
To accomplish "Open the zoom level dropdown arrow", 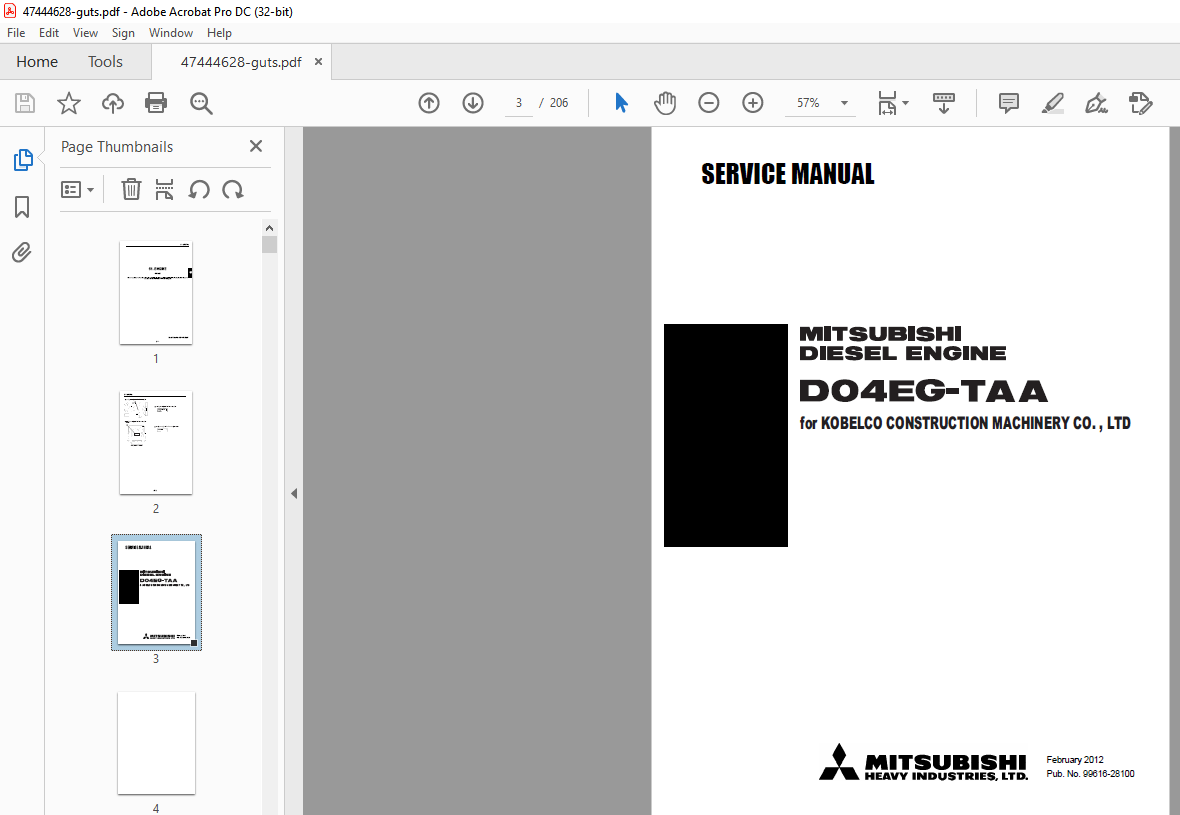I will (844, 103).
